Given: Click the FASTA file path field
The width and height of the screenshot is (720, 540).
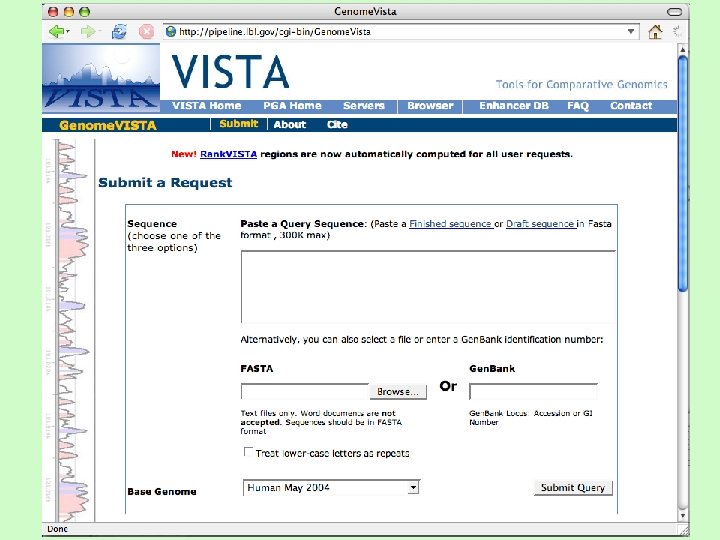Looking at the screenshot, I should 305,391.
